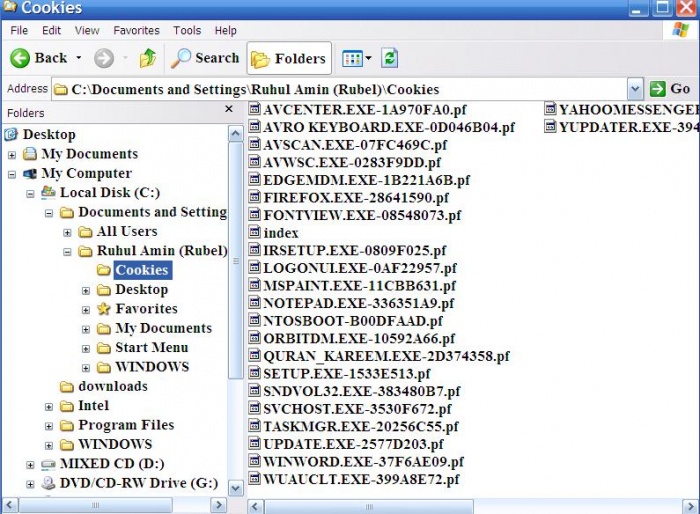Click the file list horizontal scrollbar thumb
This screenshot has height=514, width=700.
369,507
